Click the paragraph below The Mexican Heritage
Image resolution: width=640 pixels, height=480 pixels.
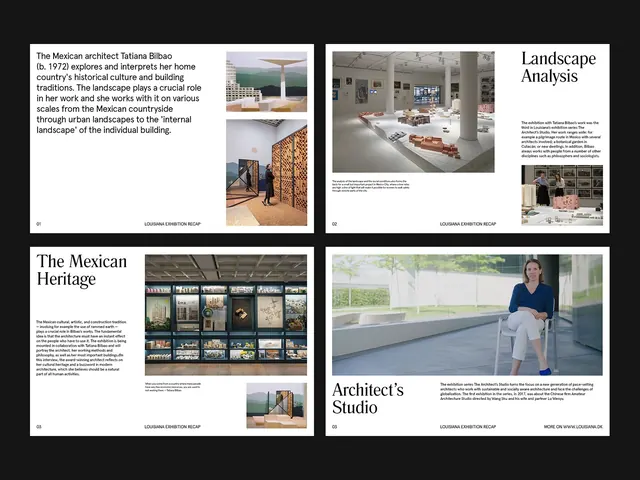coord(81,348)
